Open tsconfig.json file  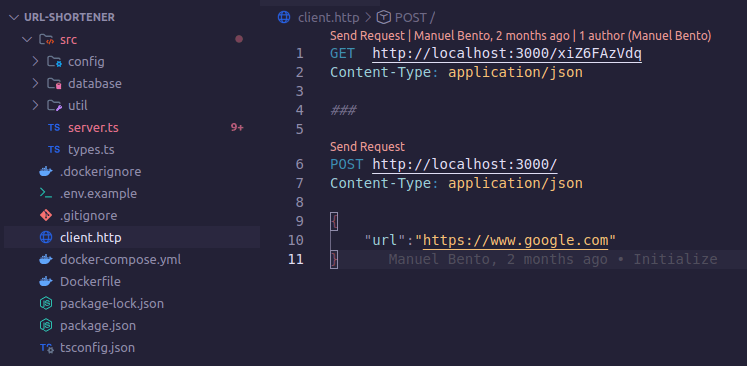point(97,347)
